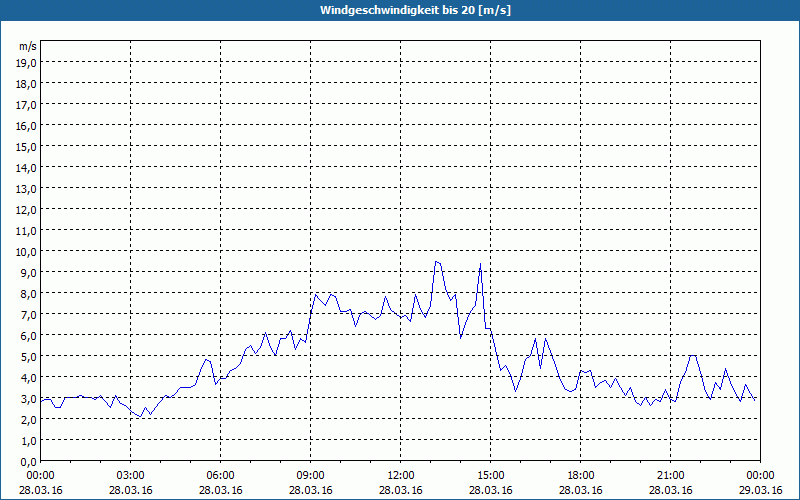Click the 15,0 y-axis label

[27, 147]
